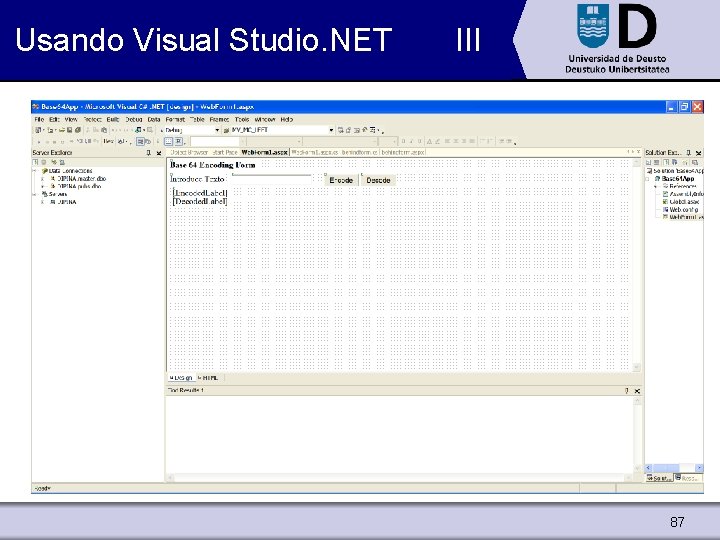Toggle Bold in the formatting toolbar
Screen dimensions: 720x540
(x=403, y=141)
